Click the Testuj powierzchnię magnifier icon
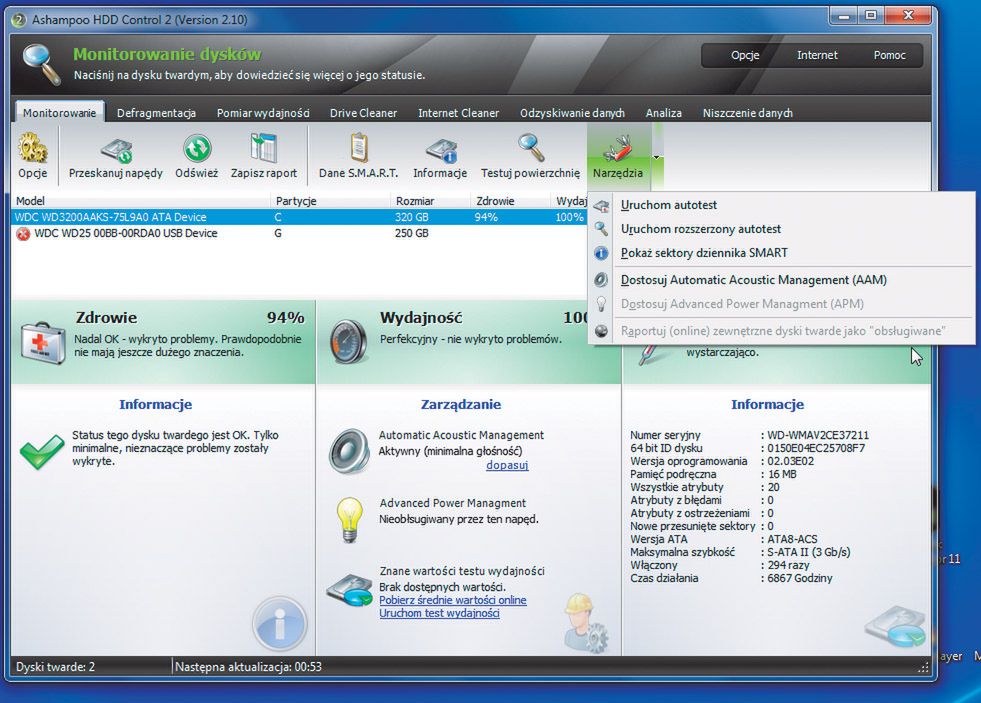 [x=531, y=148]
